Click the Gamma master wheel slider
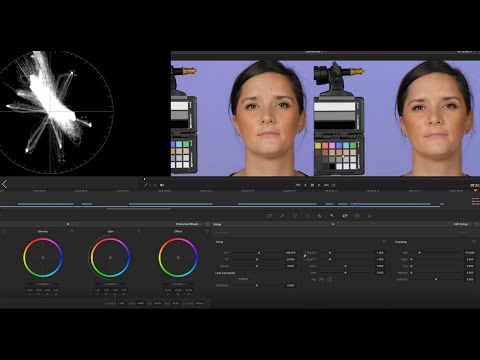 click(x=43, y=284)
